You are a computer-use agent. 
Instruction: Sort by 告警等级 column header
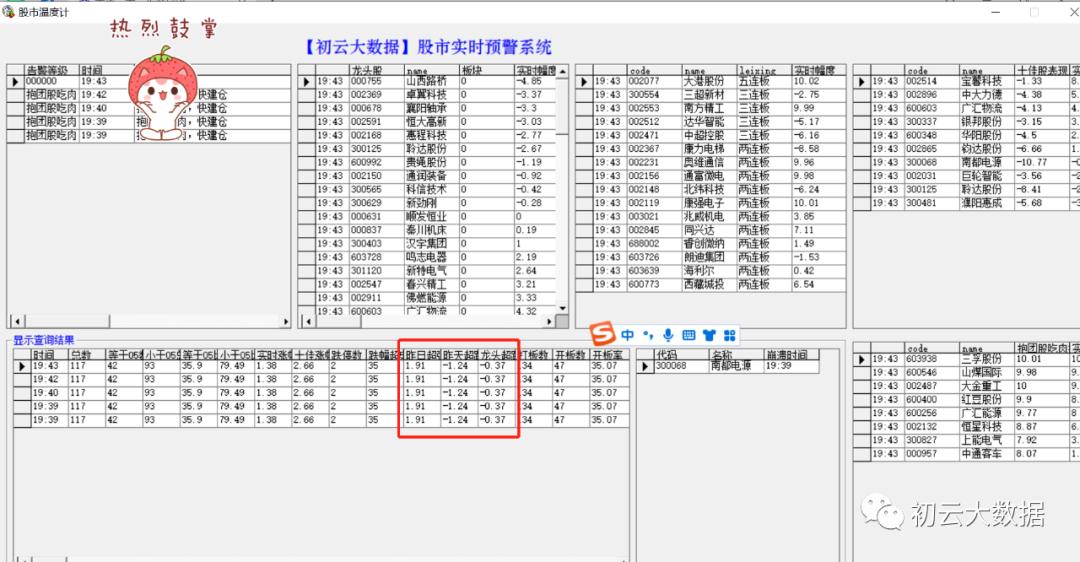pos(52,70)
